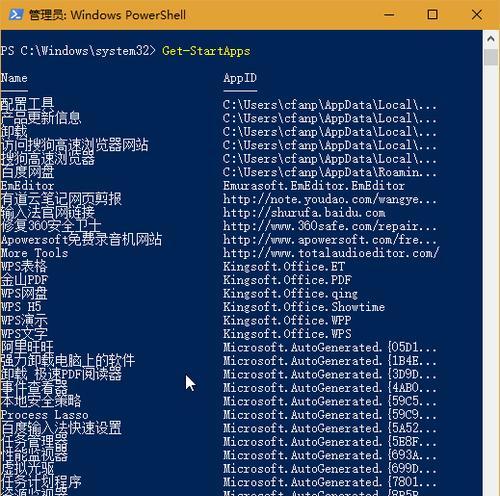Viewport: 500px width, 496px height.
Task: Click the 产品更新信息 name entry
Action: pos(41,118)
